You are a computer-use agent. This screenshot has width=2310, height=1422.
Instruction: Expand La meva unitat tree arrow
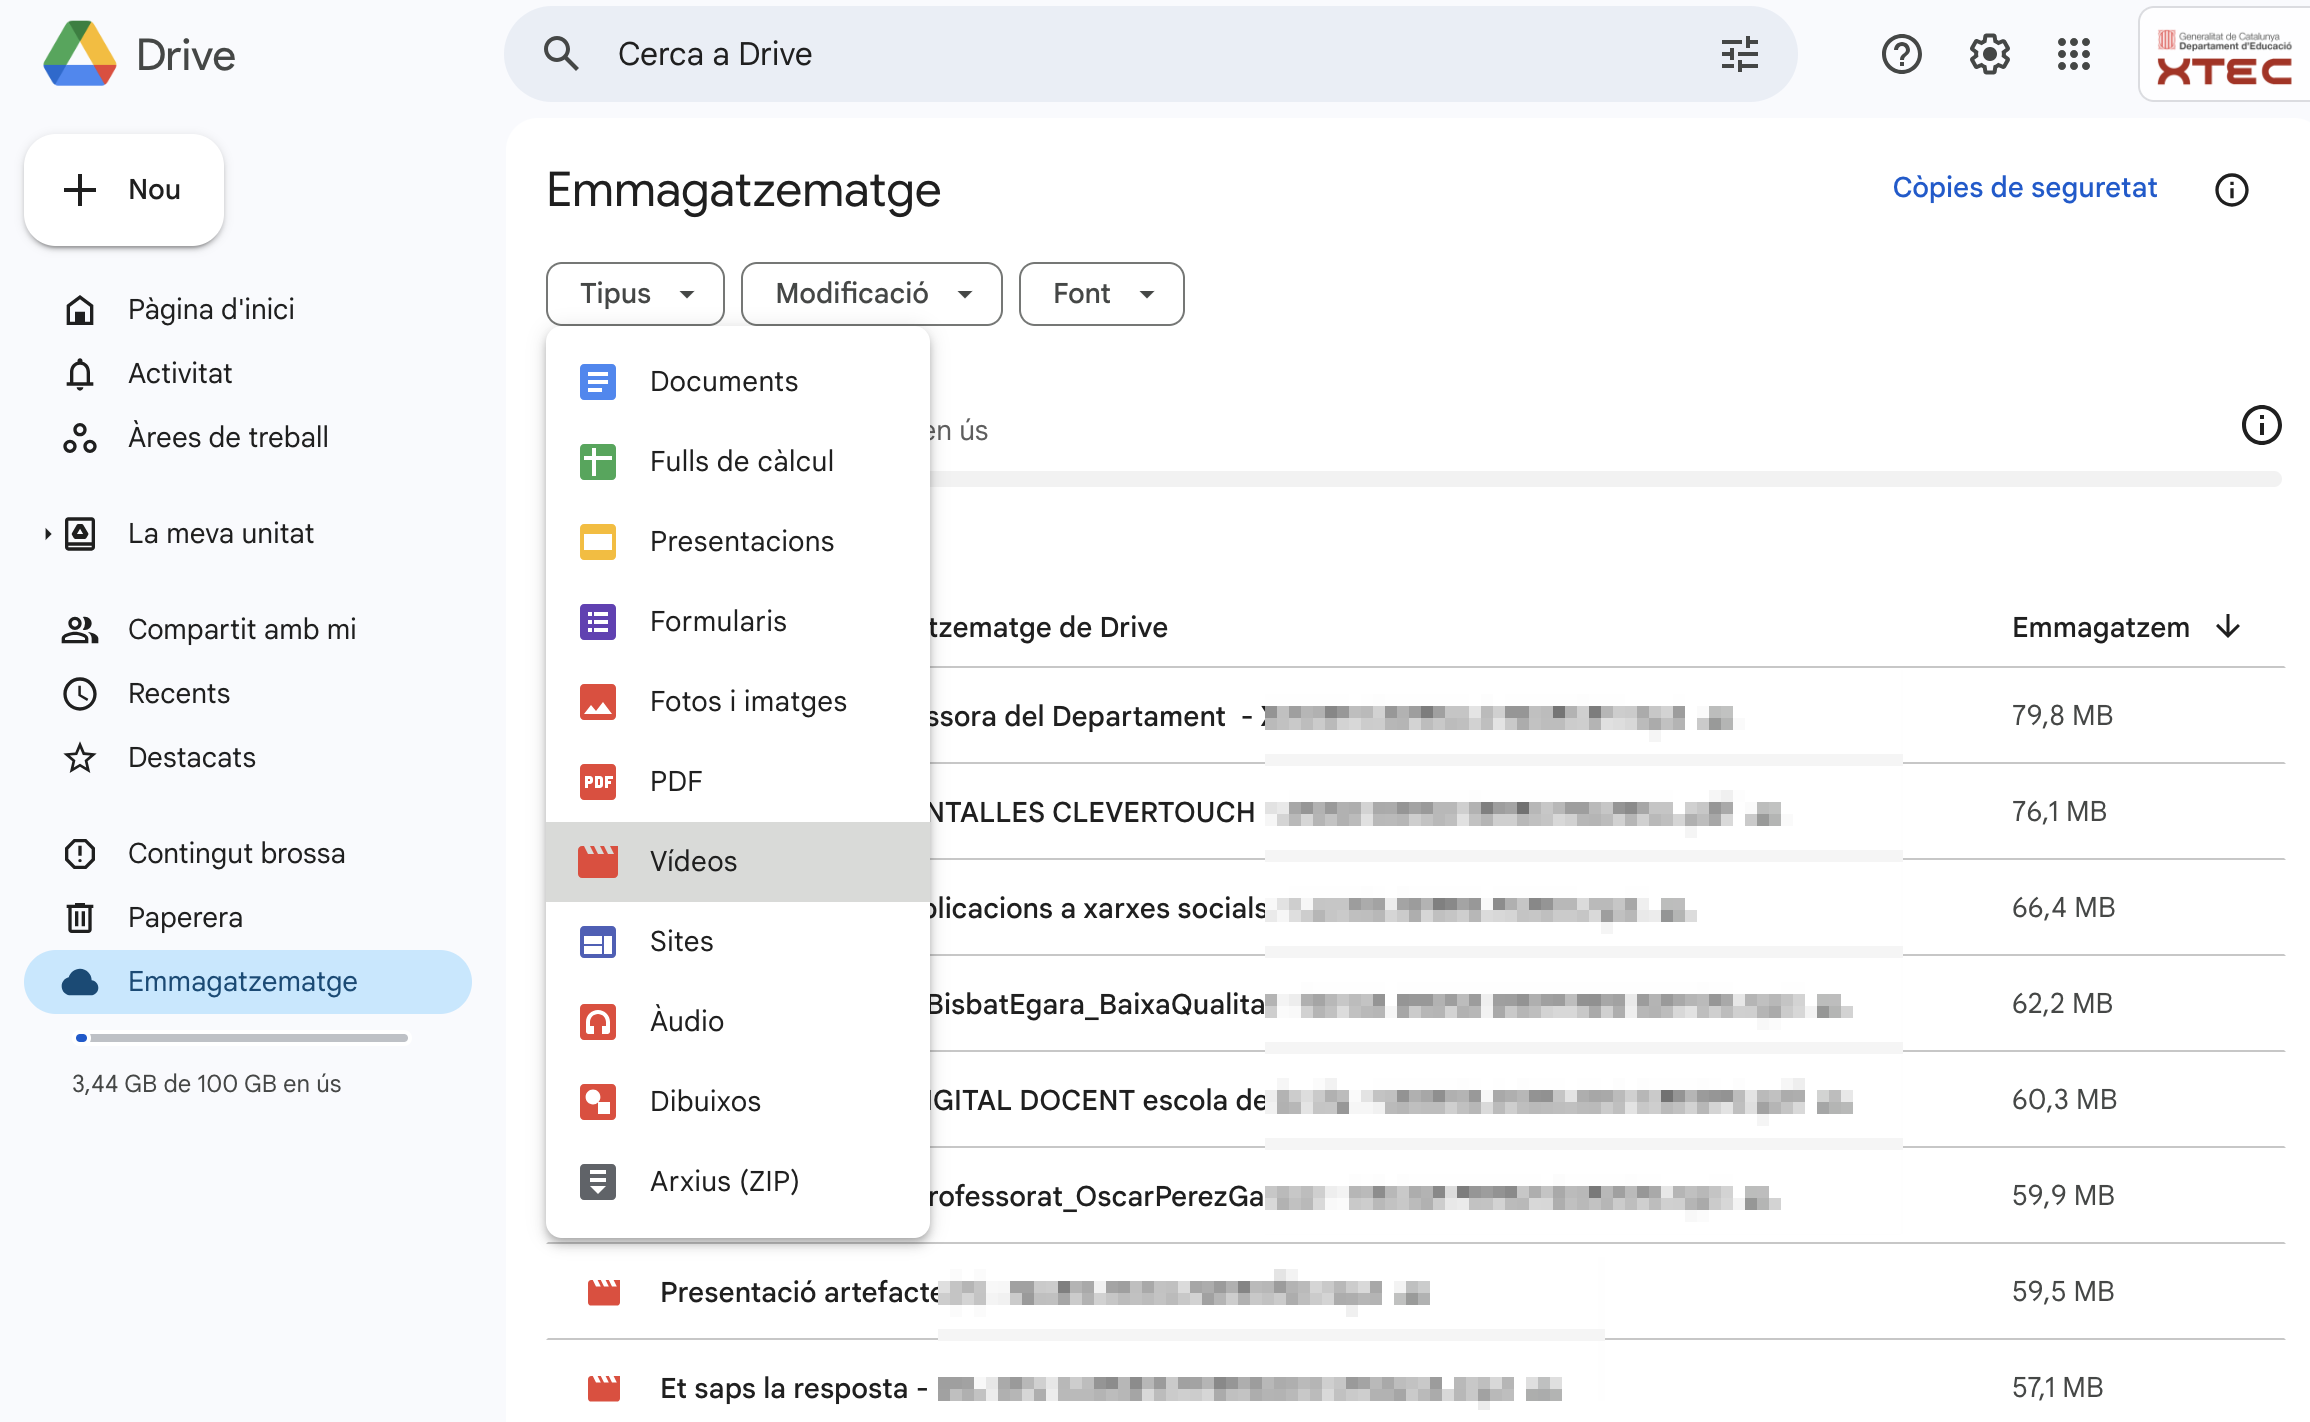click(47, 534)
